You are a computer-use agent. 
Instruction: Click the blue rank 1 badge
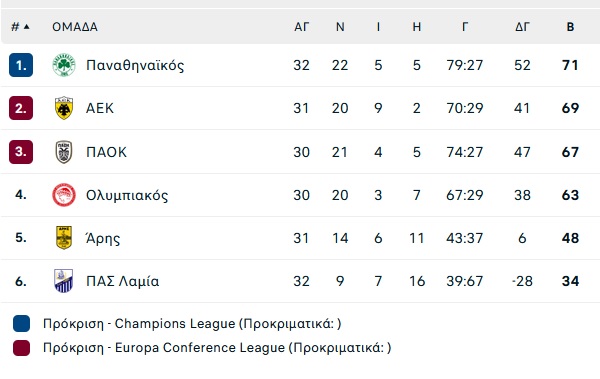(x=21, y=65)
